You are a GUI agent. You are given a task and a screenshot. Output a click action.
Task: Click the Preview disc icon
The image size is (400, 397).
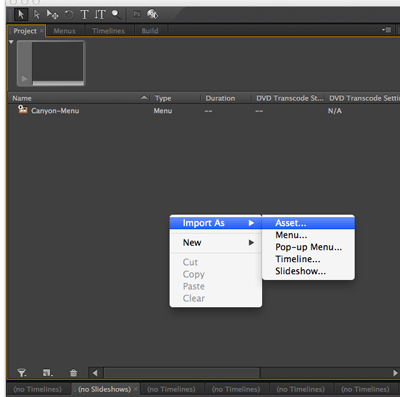pyautogui.click(x=152, y=14)
